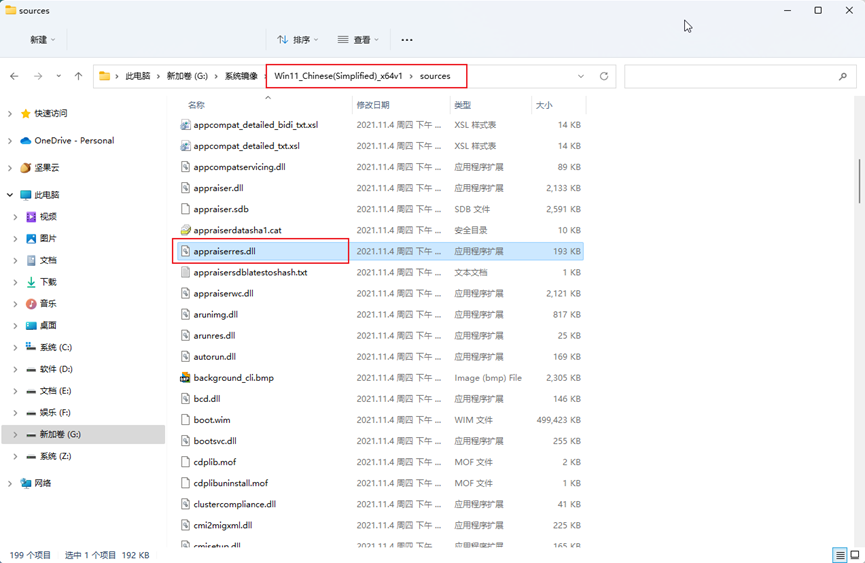Click the vertical scrollbar thumb
The image size is (865, 563).
[859, 181]
